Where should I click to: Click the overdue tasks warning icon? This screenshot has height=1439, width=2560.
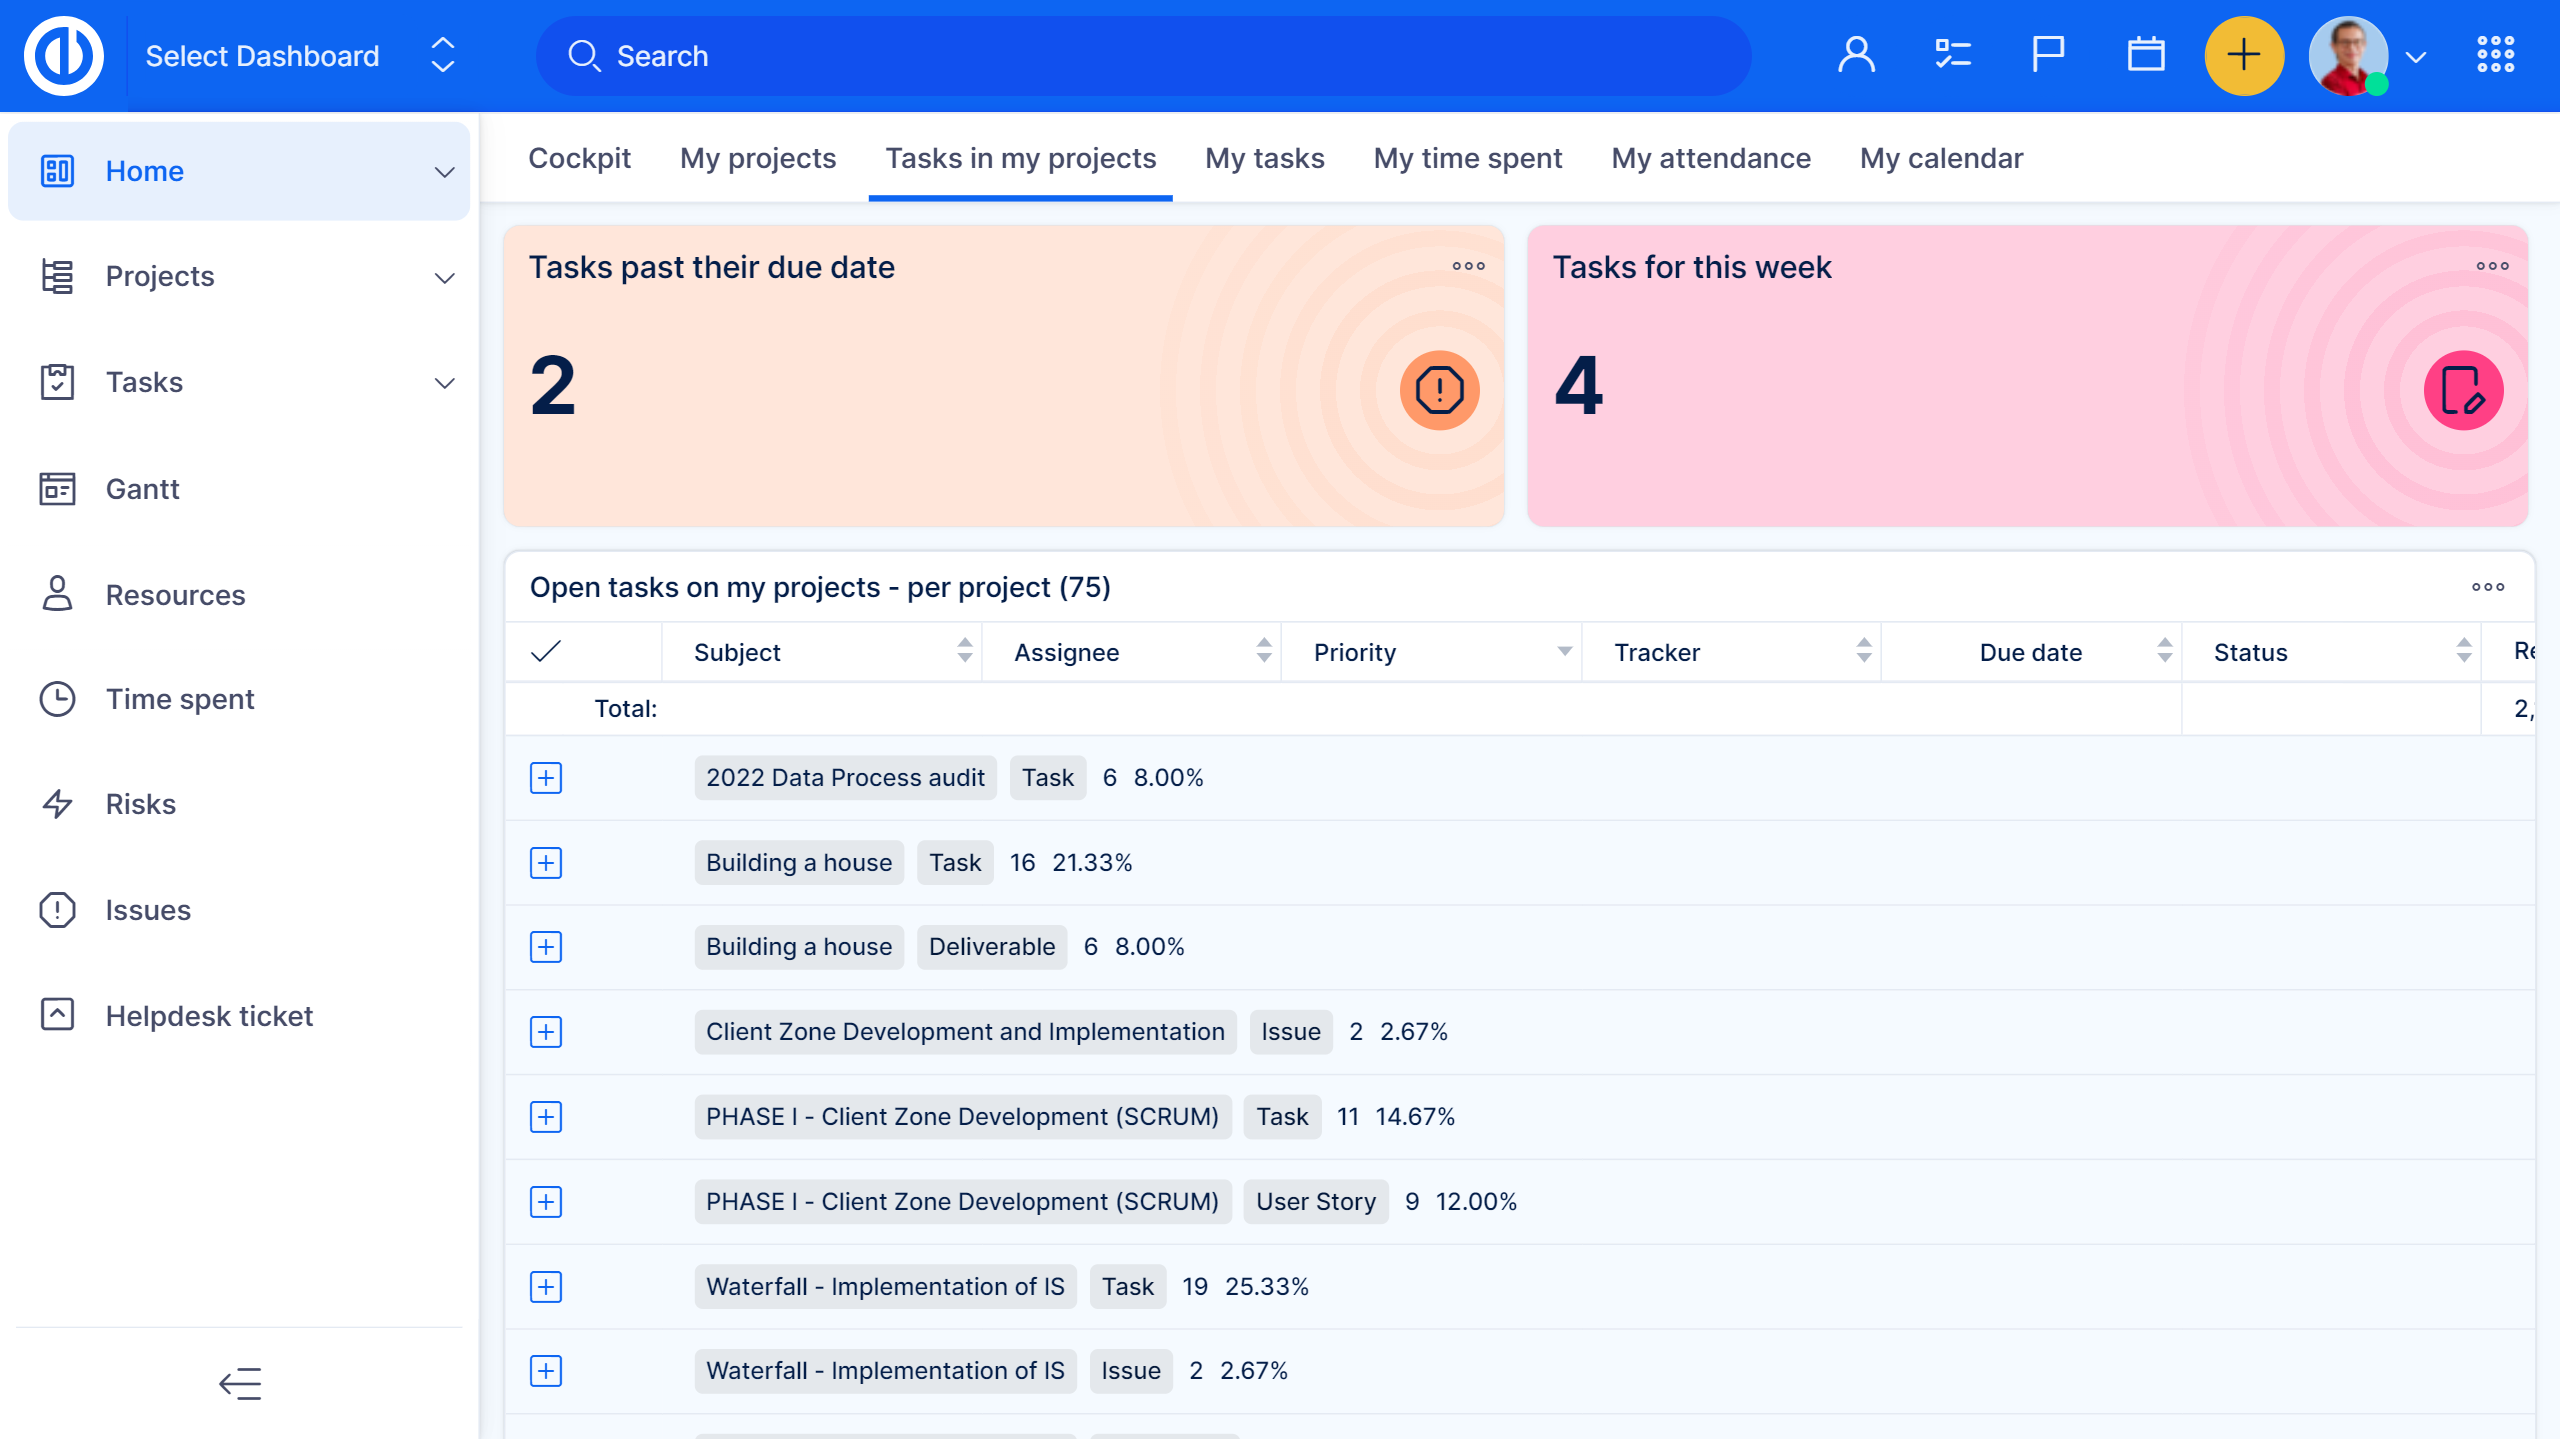pos(1439,390)
